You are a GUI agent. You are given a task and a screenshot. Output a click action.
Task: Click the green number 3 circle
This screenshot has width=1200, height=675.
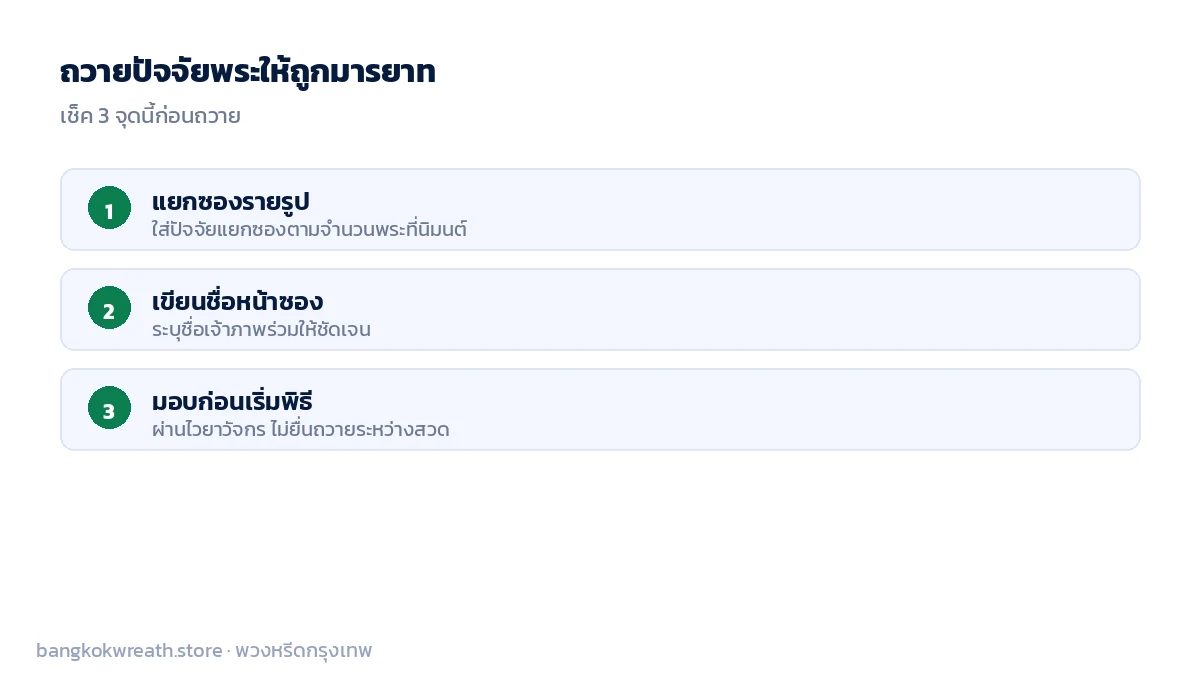109,408
